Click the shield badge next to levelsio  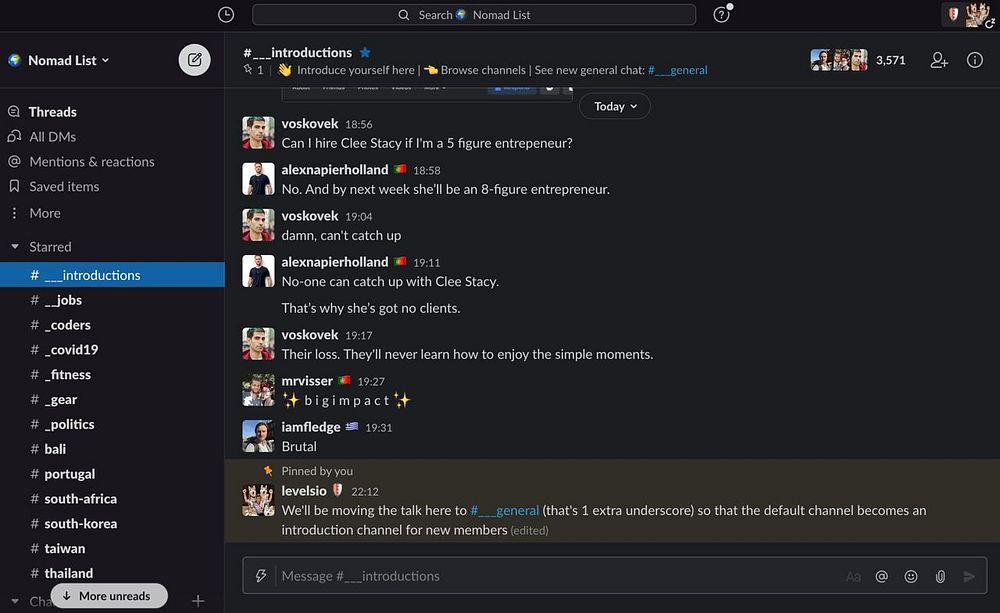337,490
